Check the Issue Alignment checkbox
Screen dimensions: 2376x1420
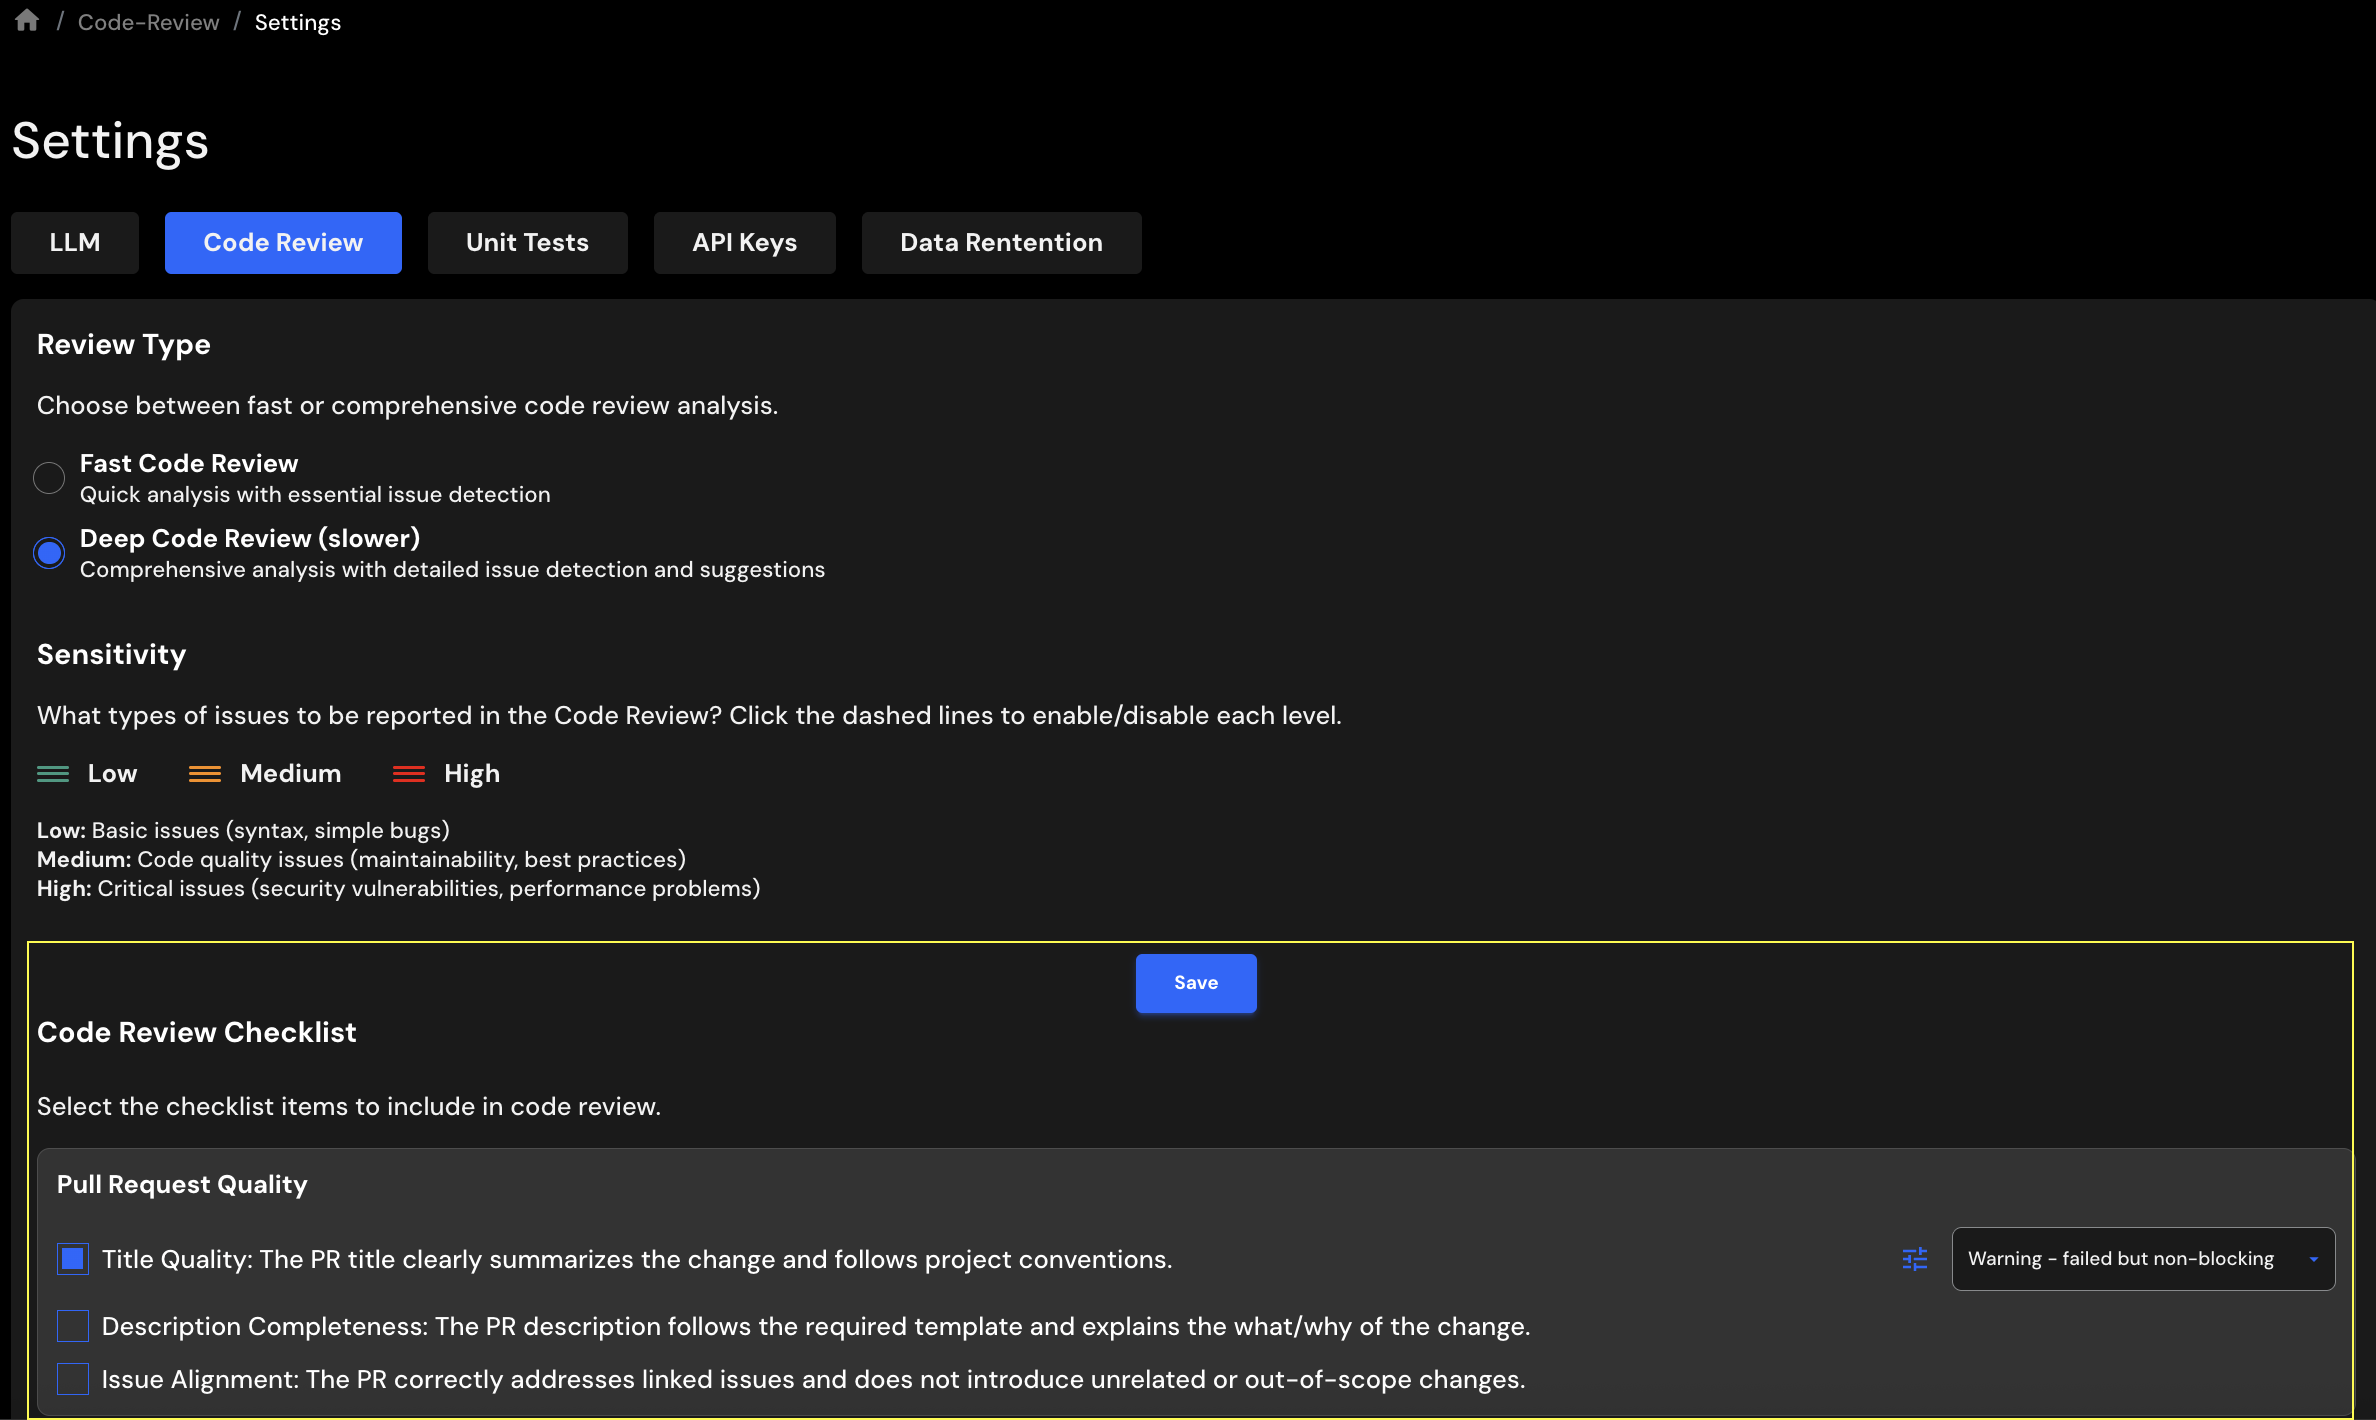(x=73, y=1379)
